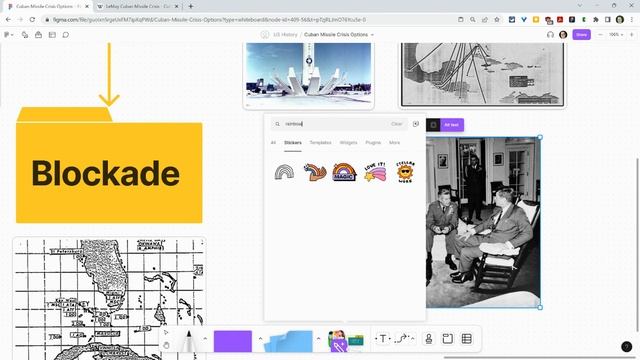The image size is (640, 360).
Task: Click the browser address bar URL
Action: tap(209, 20)
